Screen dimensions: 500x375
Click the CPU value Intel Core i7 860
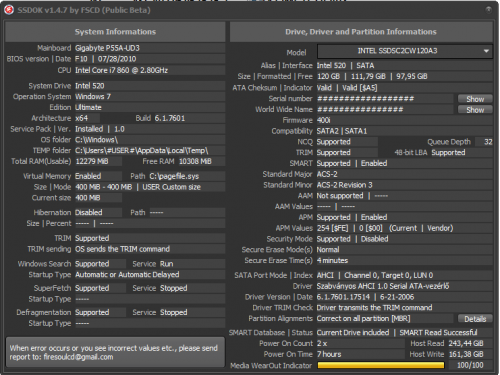(x=121, y=70)
